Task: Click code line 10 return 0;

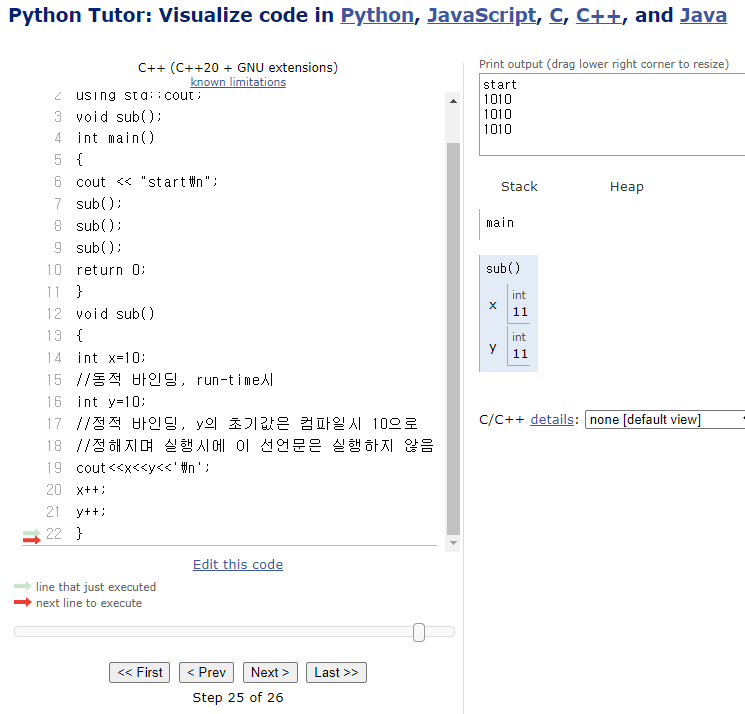Action: tap(111, 270)
